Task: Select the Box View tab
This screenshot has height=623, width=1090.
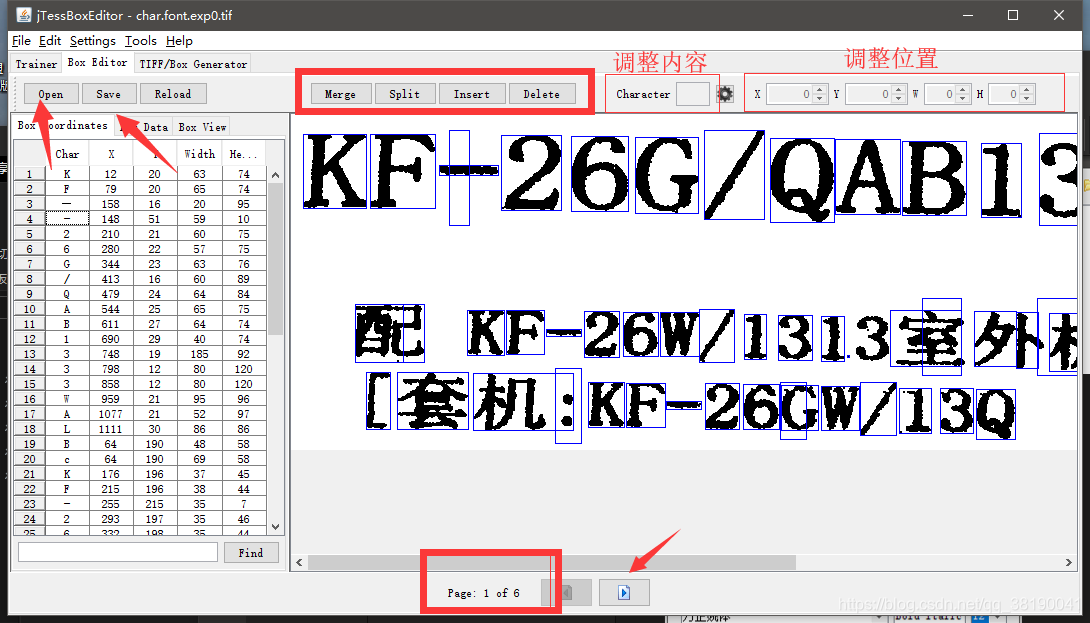Action: (202, 127)
